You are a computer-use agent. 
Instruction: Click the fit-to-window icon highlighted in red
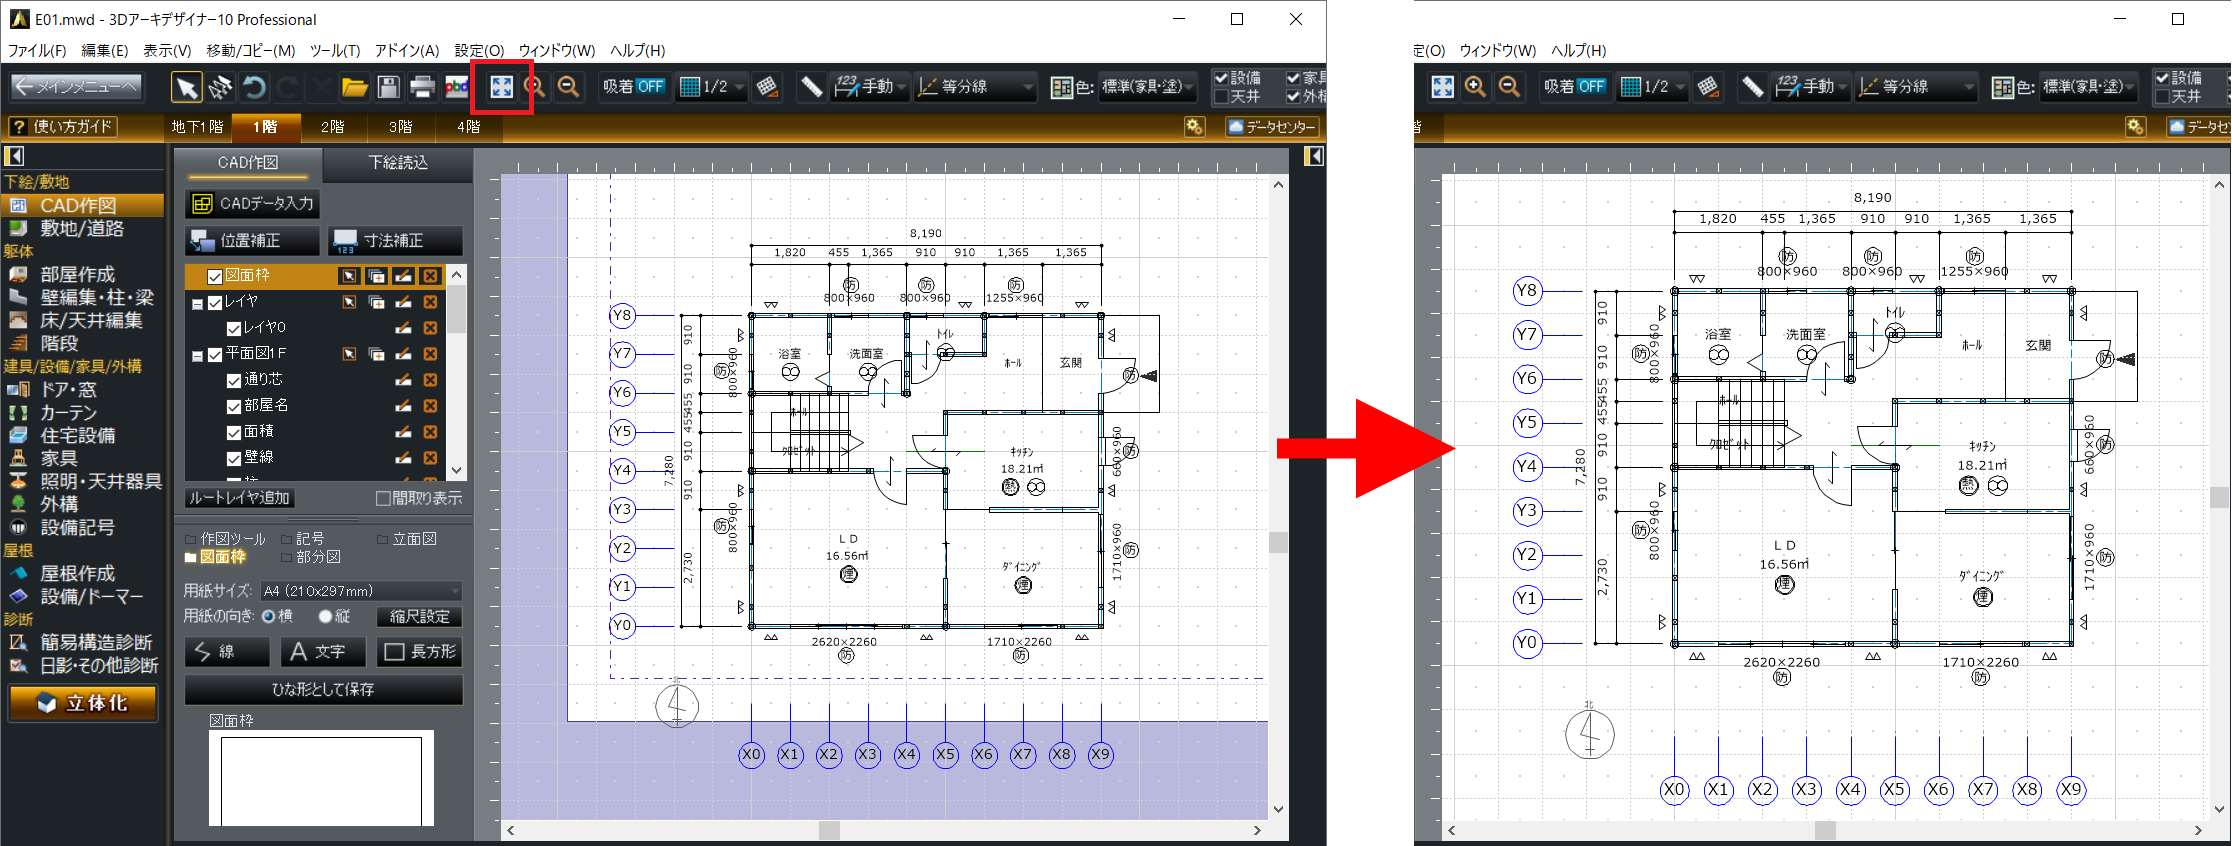tap(501, 87)
